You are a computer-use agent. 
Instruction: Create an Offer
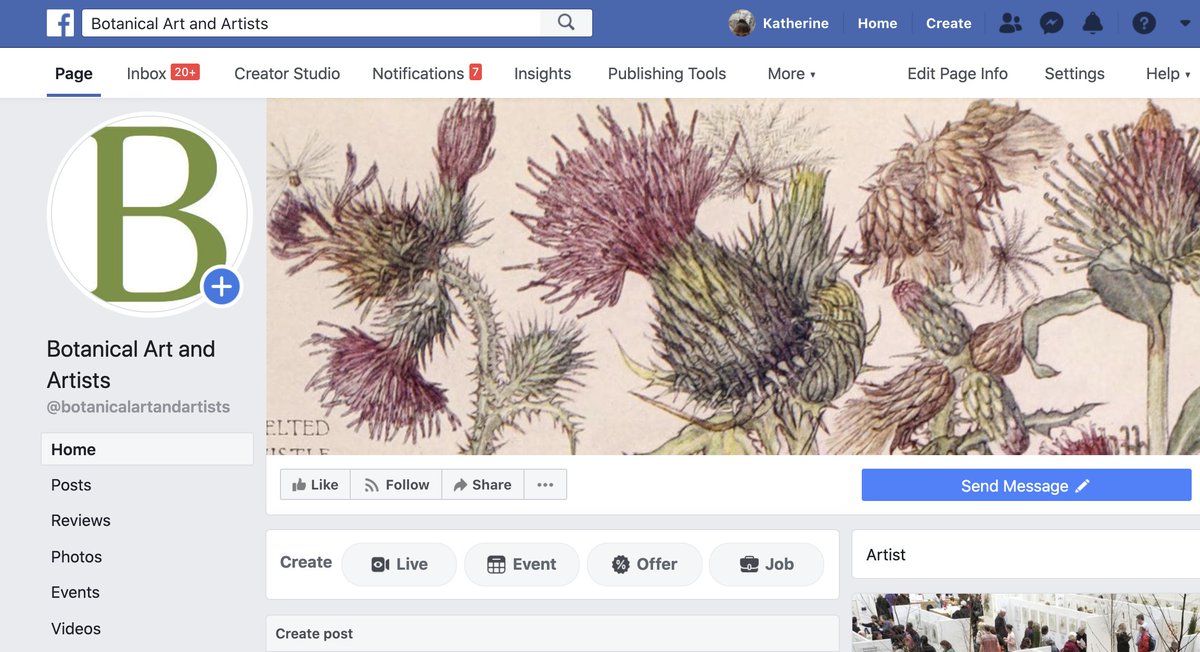coord(645,564)
